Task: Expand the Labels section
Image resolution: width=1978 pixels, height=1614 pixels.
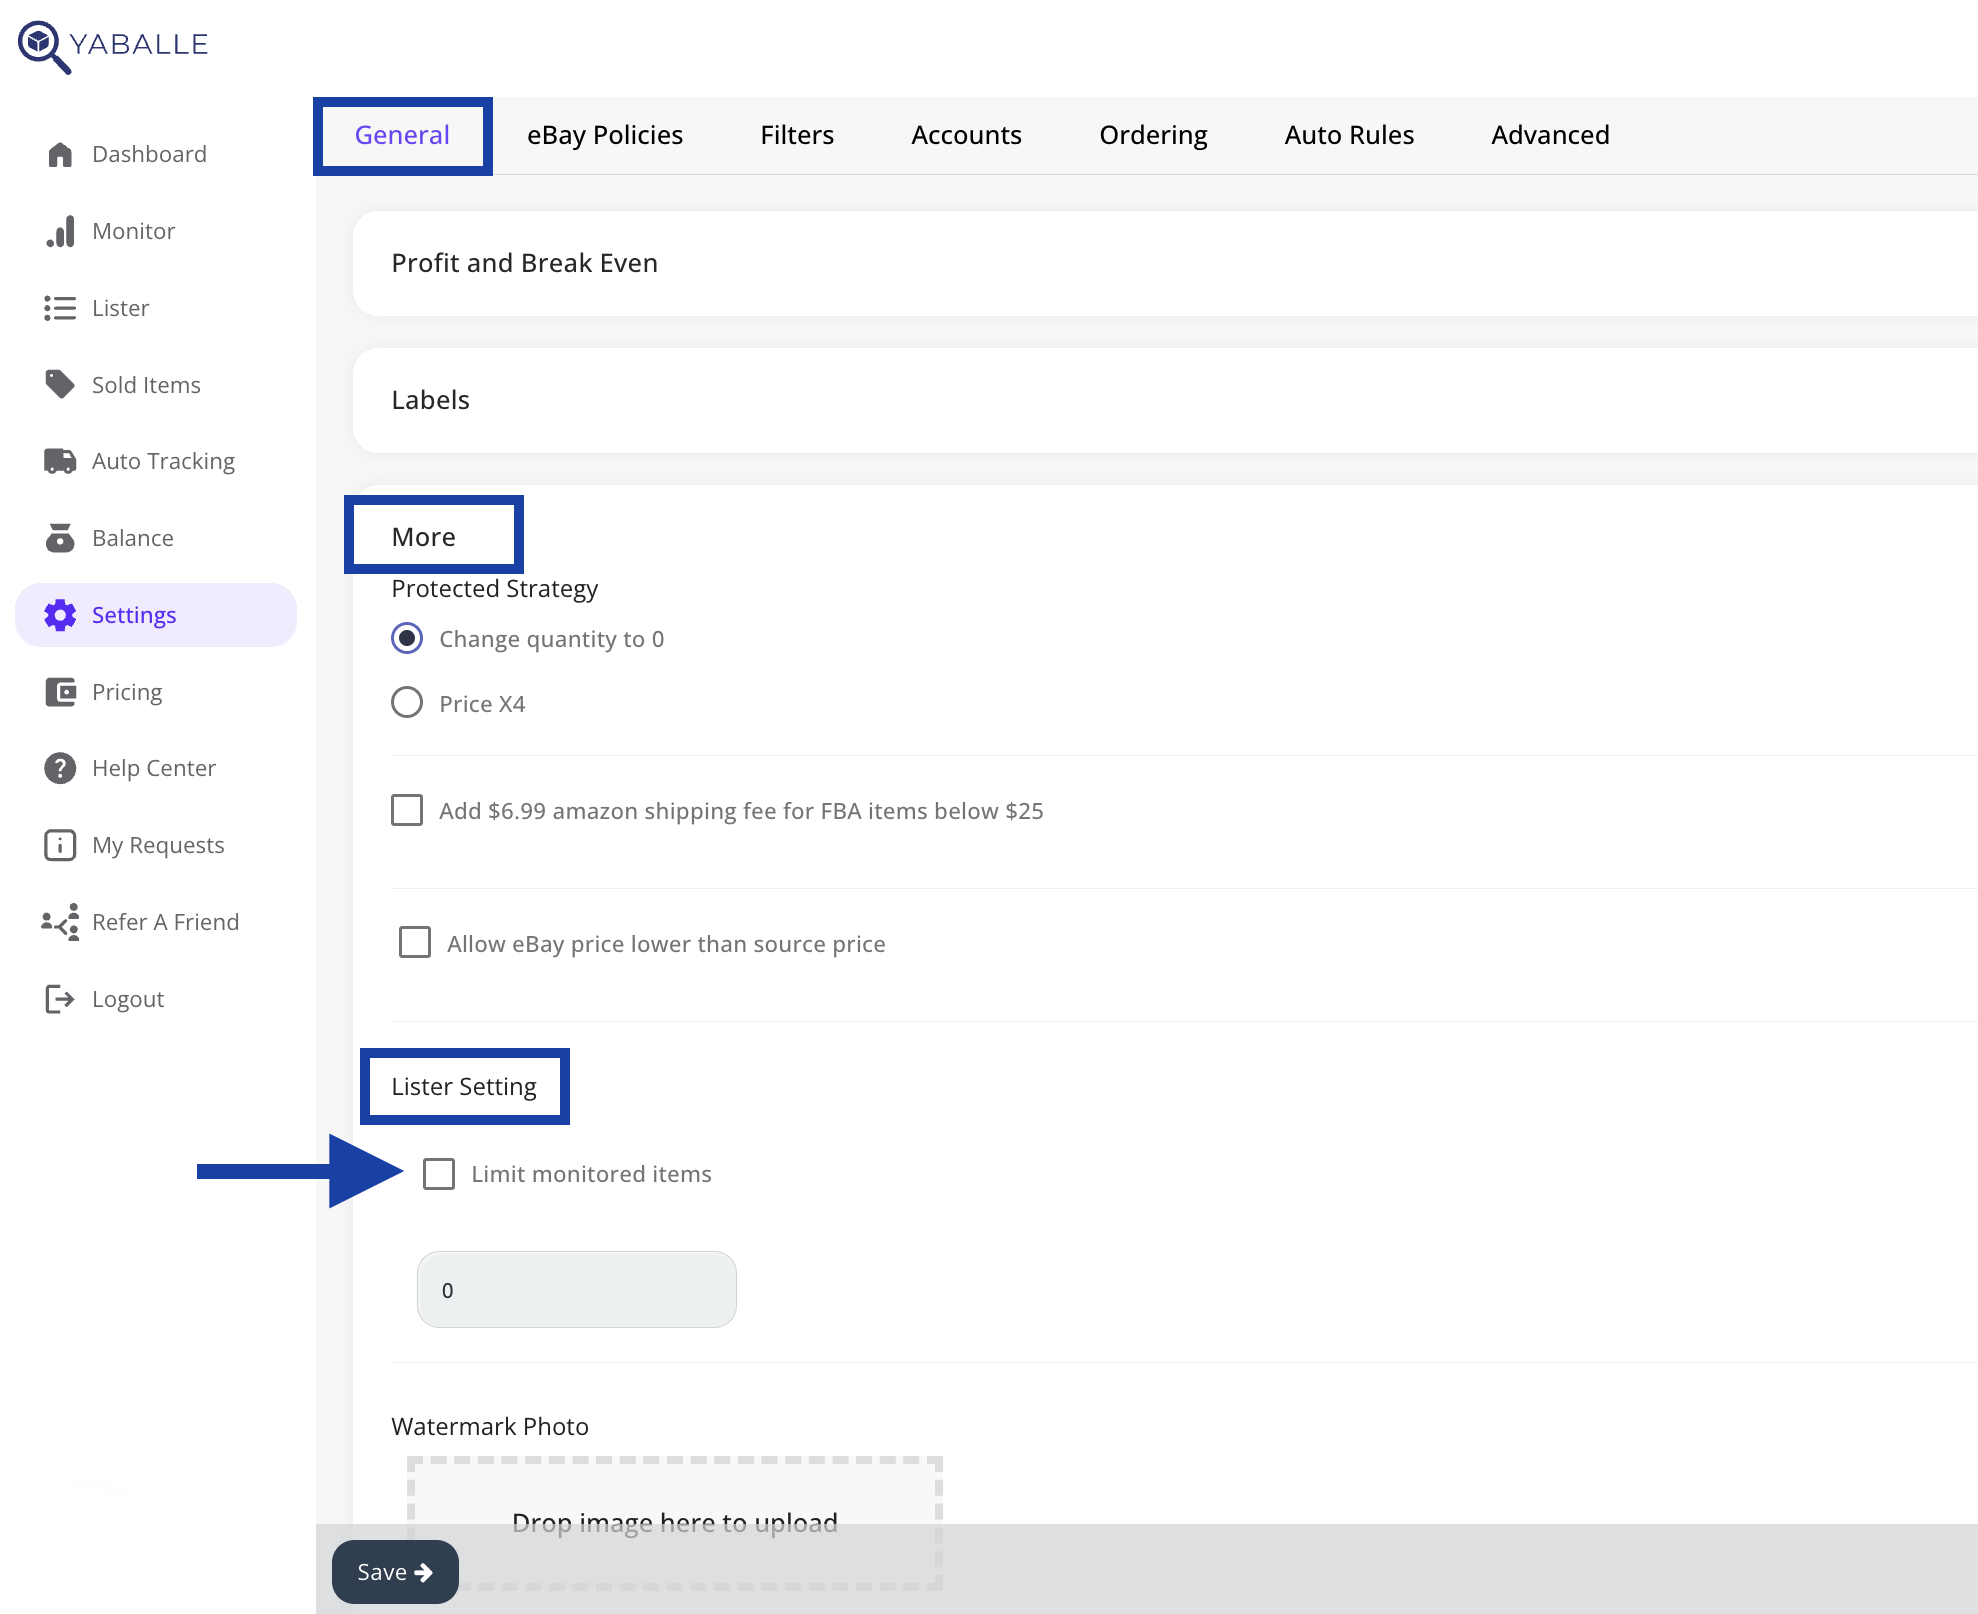Action: 430,400
